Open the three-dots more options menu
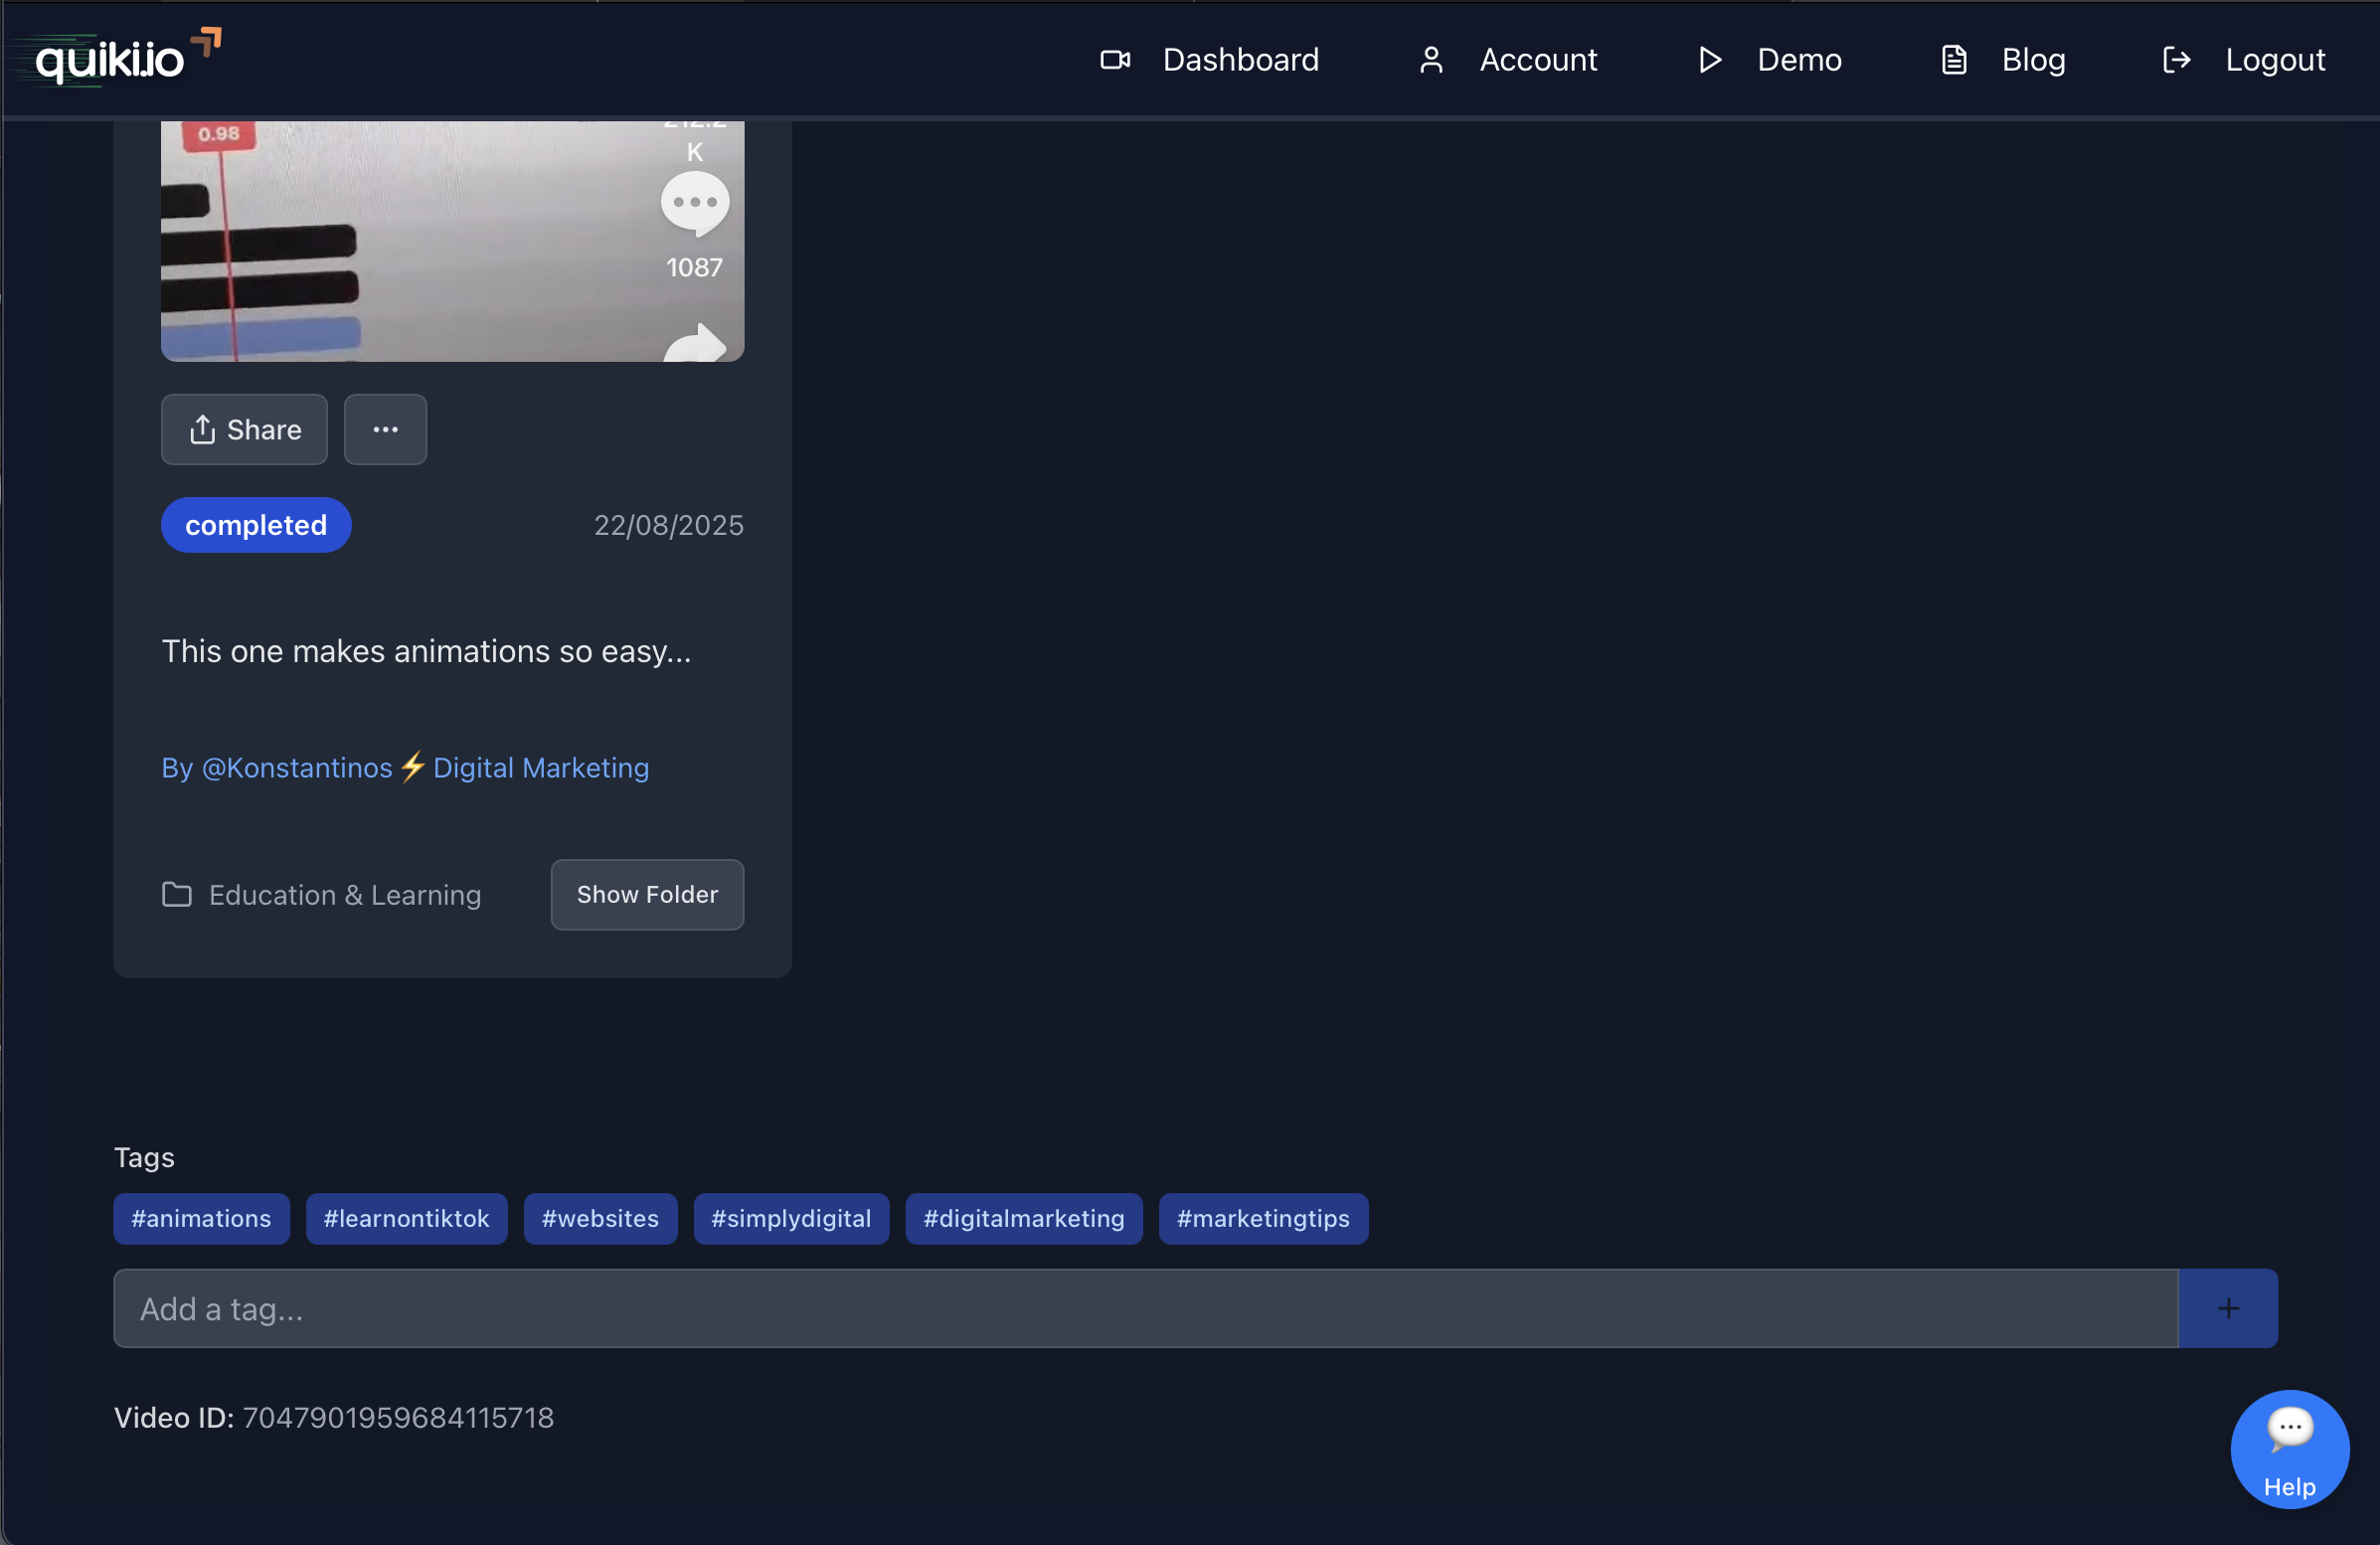2380x1545 pixels. (x=385, y=429)
